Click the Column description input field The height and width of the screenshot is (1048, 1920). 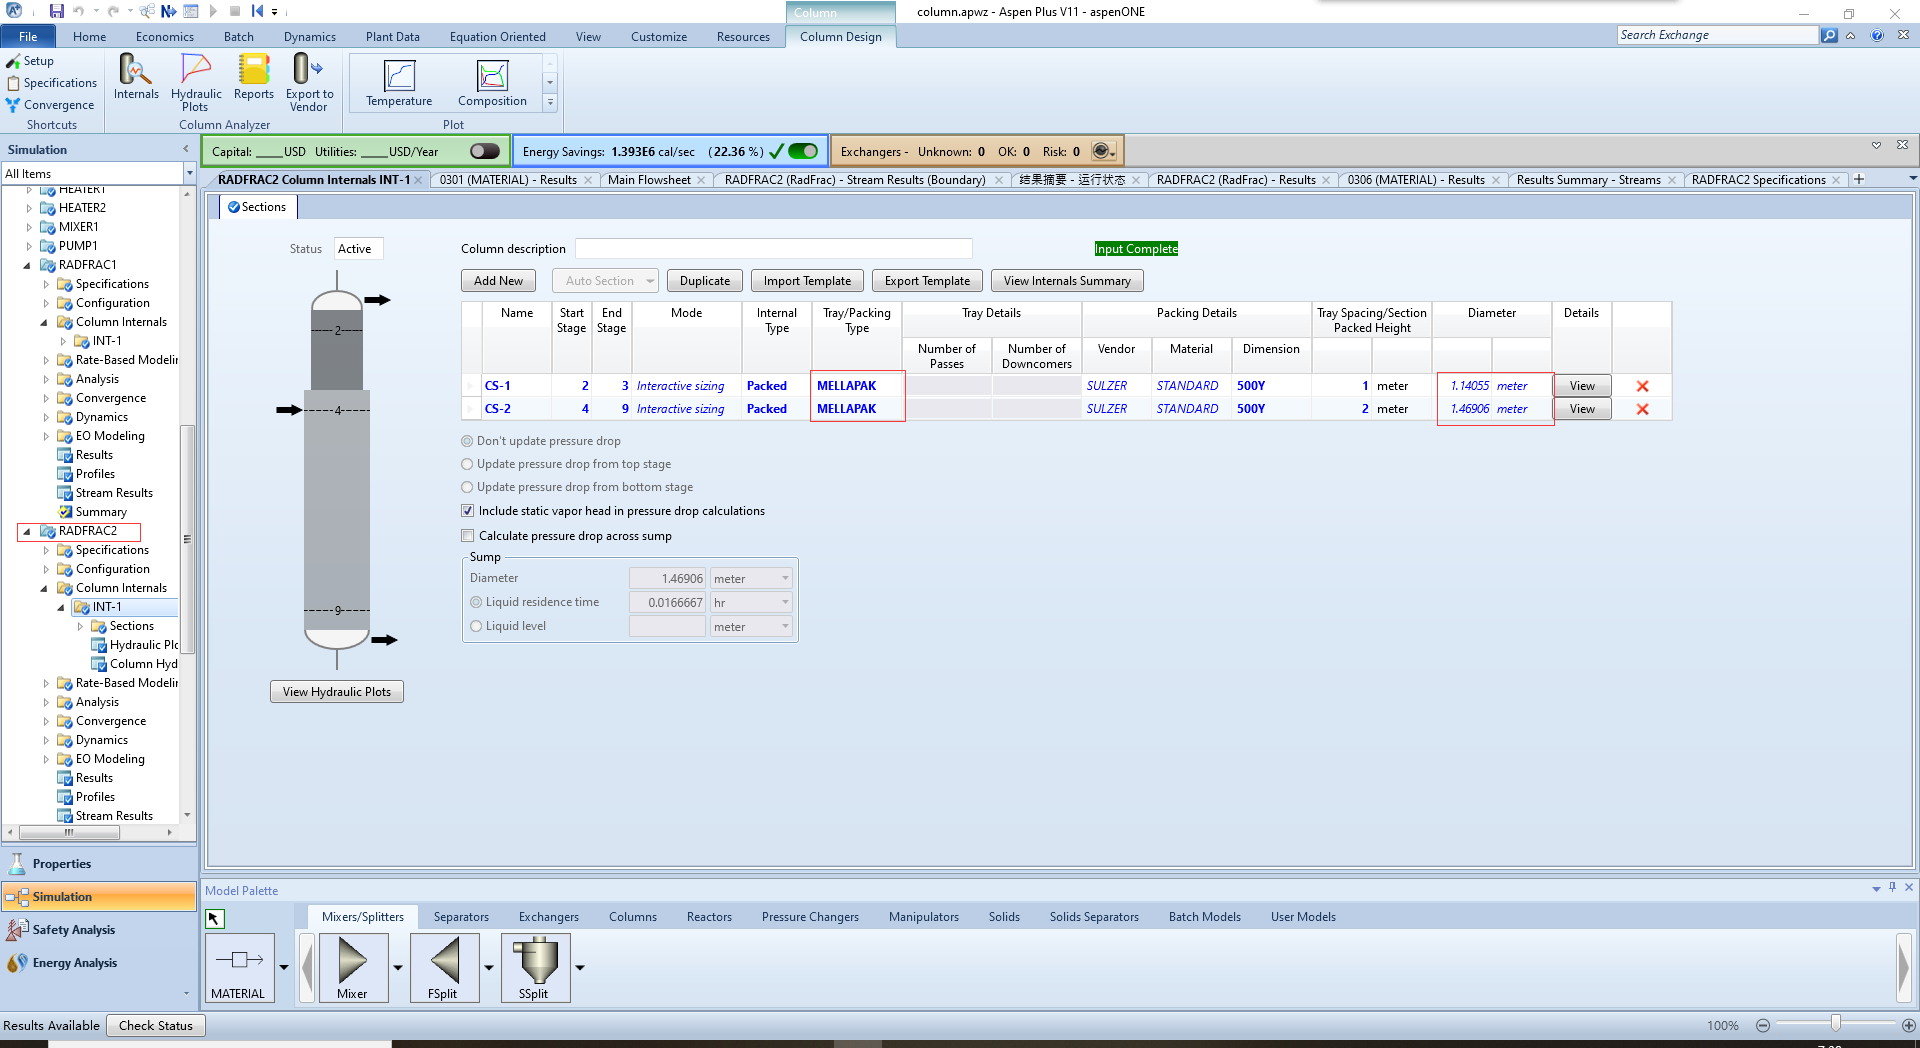774,249
